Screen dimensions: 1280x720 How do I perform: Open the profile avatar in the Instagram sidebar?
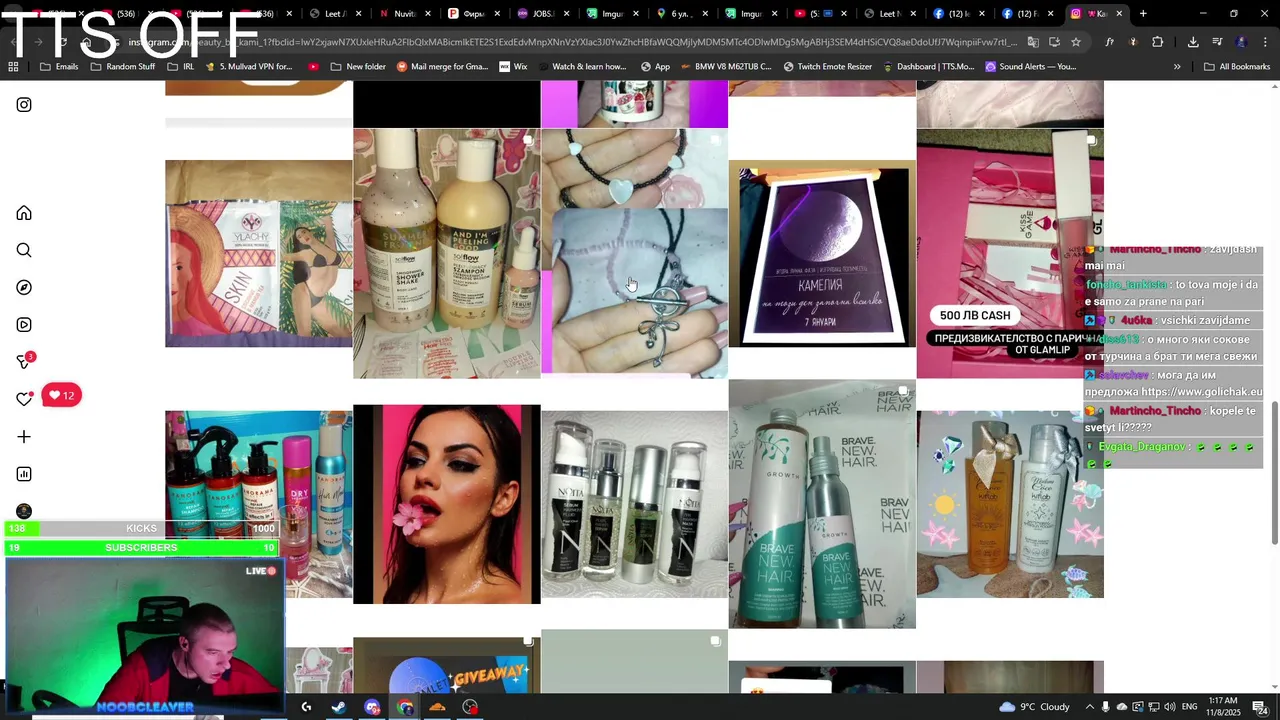coord(24,511)
